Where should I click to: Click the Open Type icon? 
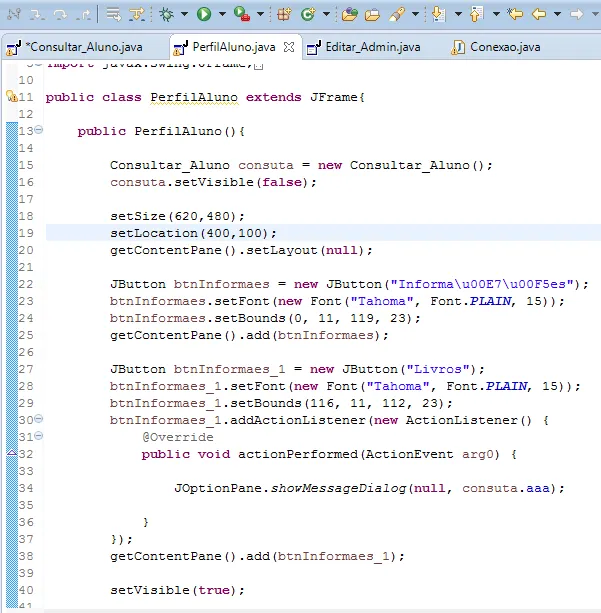pos(350,14)
